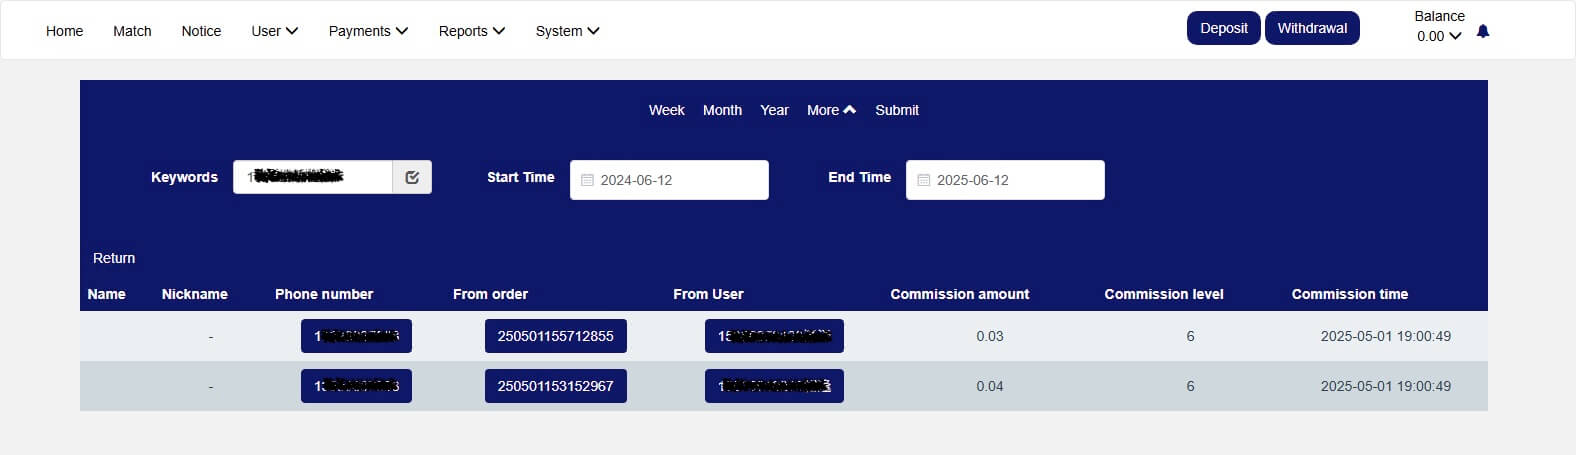
Task: Click the Return link
Action: [x=114, y=258]
